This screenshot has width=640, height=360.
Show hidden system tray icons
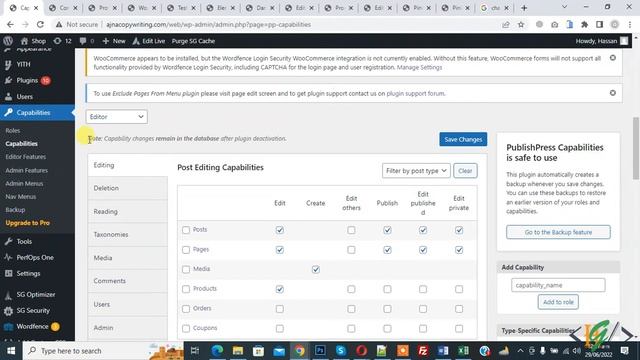click(x=520, y=351)
